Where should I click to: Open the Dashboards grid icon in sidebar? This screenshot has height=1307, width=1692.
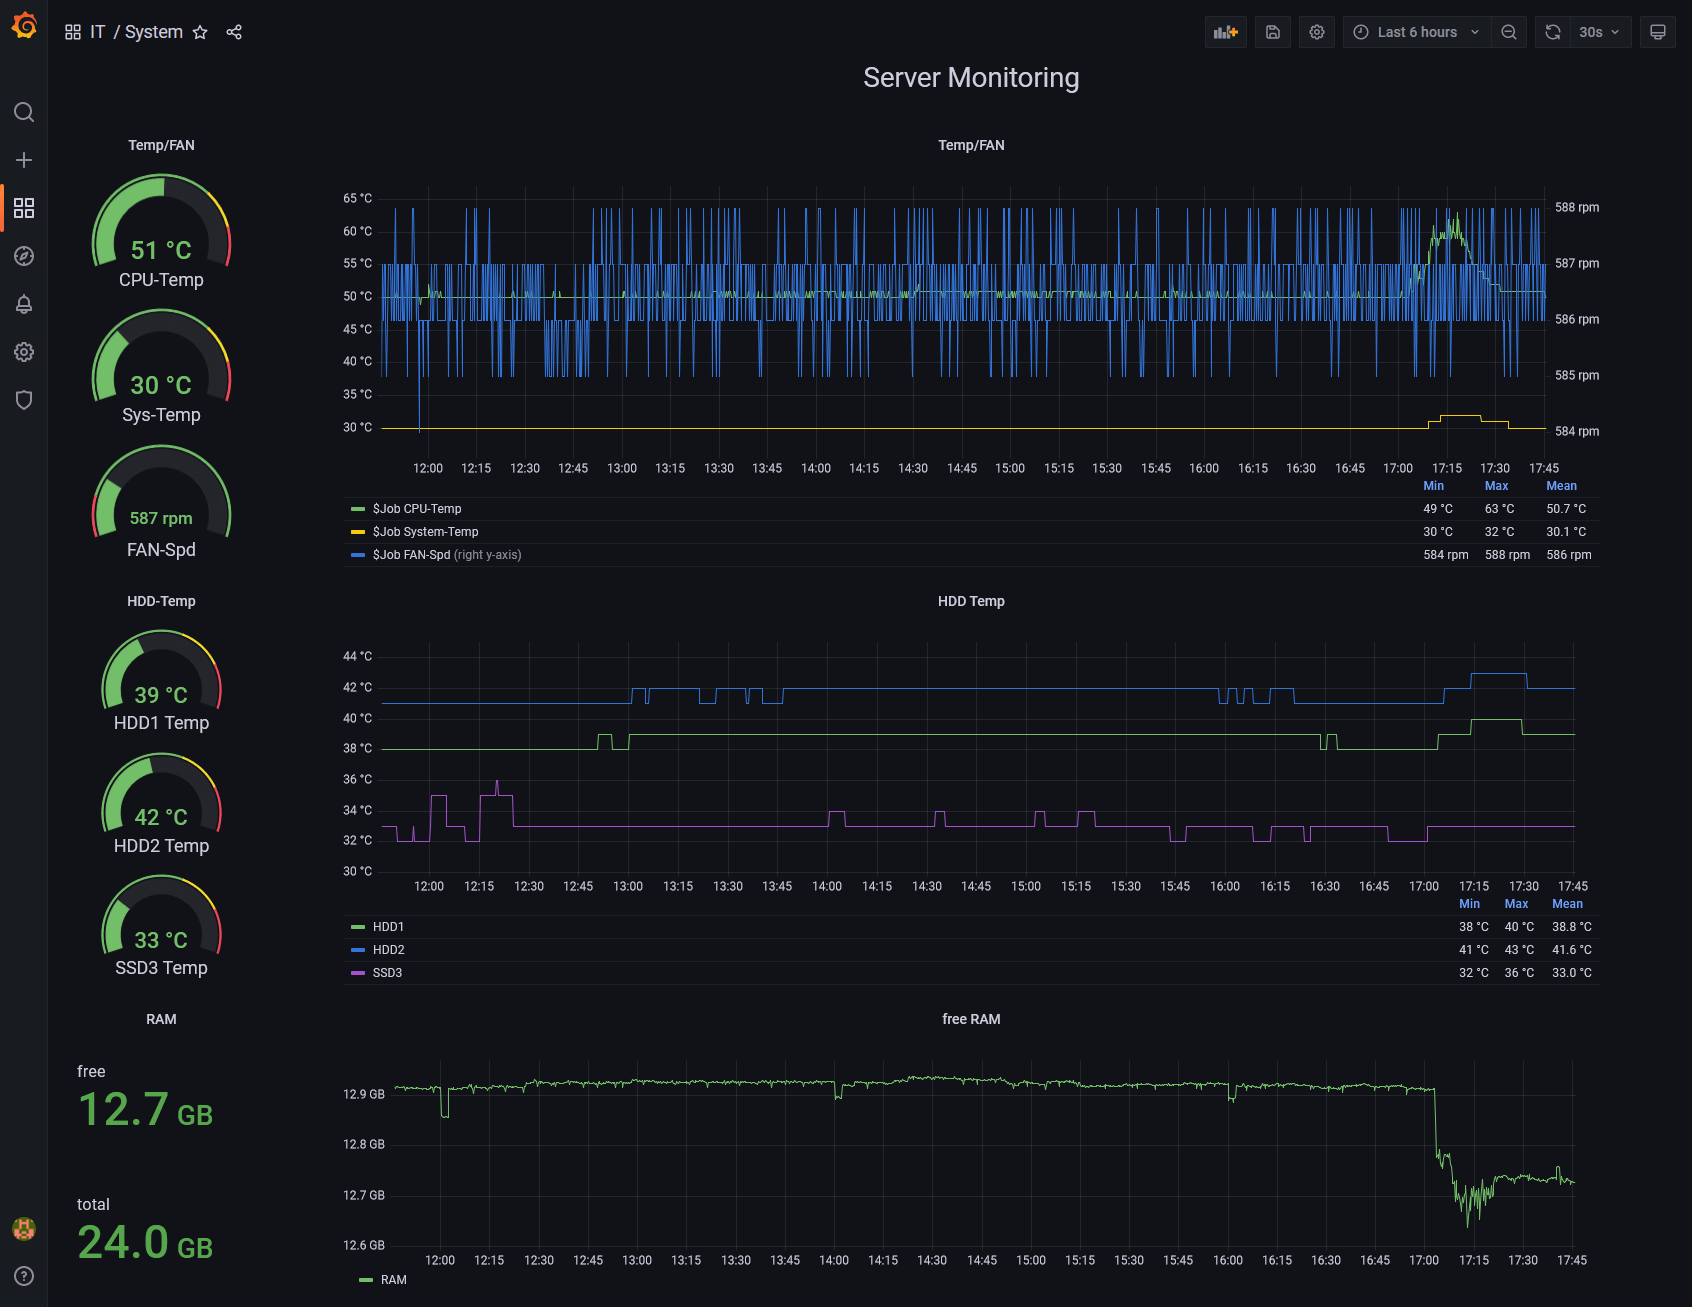[24, 208]
